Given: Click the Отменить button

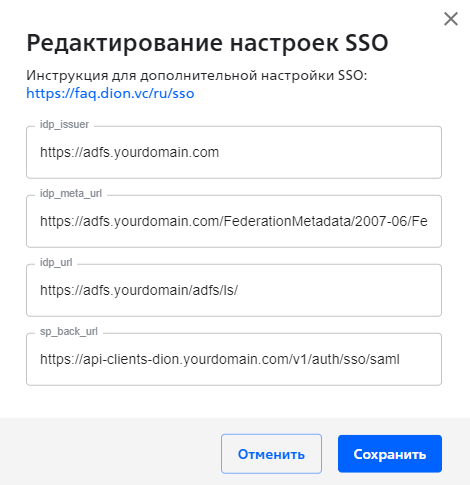Looking at the screenshot, I should (271, 454).
